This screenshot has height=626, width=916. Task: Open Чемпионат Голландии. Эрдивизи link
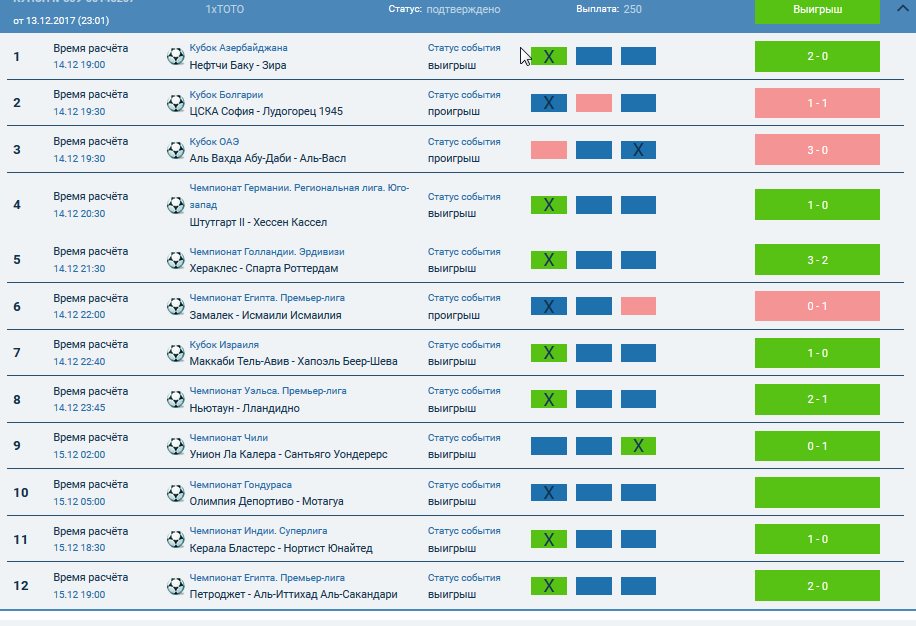click(x=267, y=252)
